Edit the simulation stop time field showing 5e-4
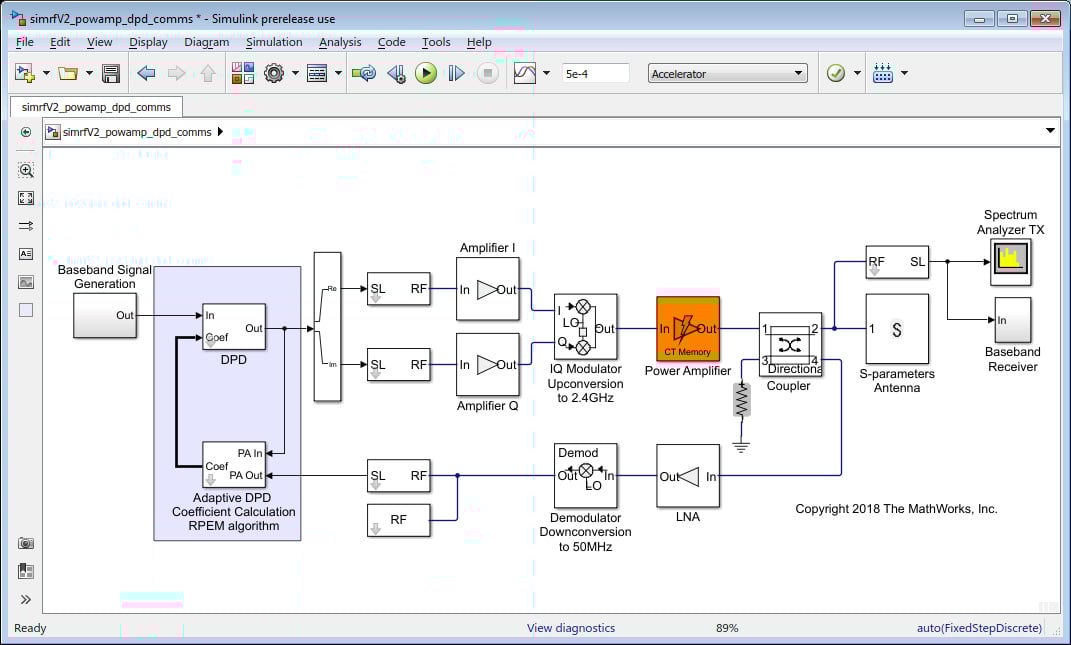This screenshot has width=1071, height=645. [x=596, y=72]
